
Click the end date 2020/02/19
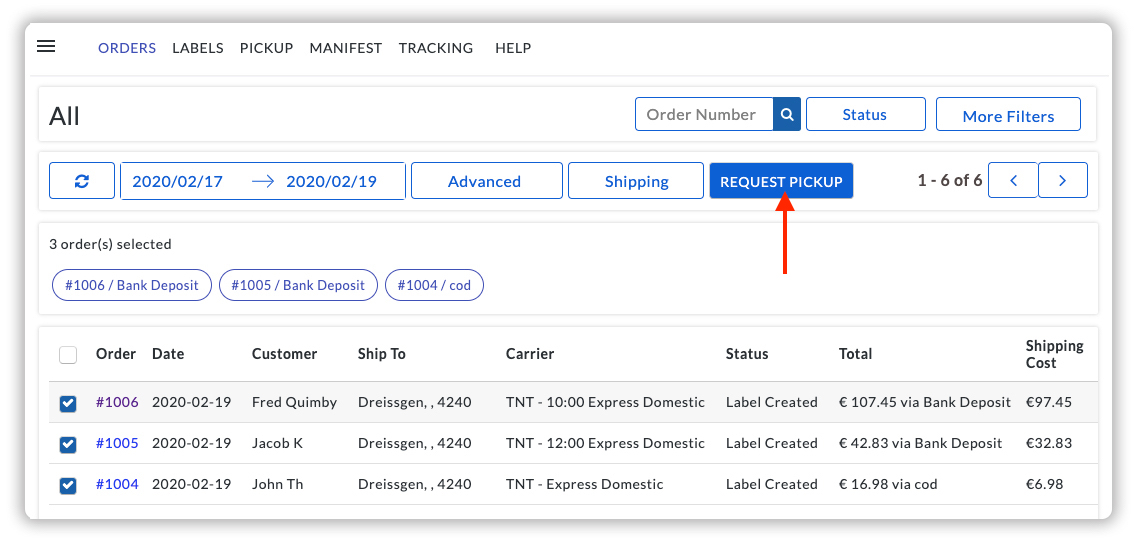point(332,181)
